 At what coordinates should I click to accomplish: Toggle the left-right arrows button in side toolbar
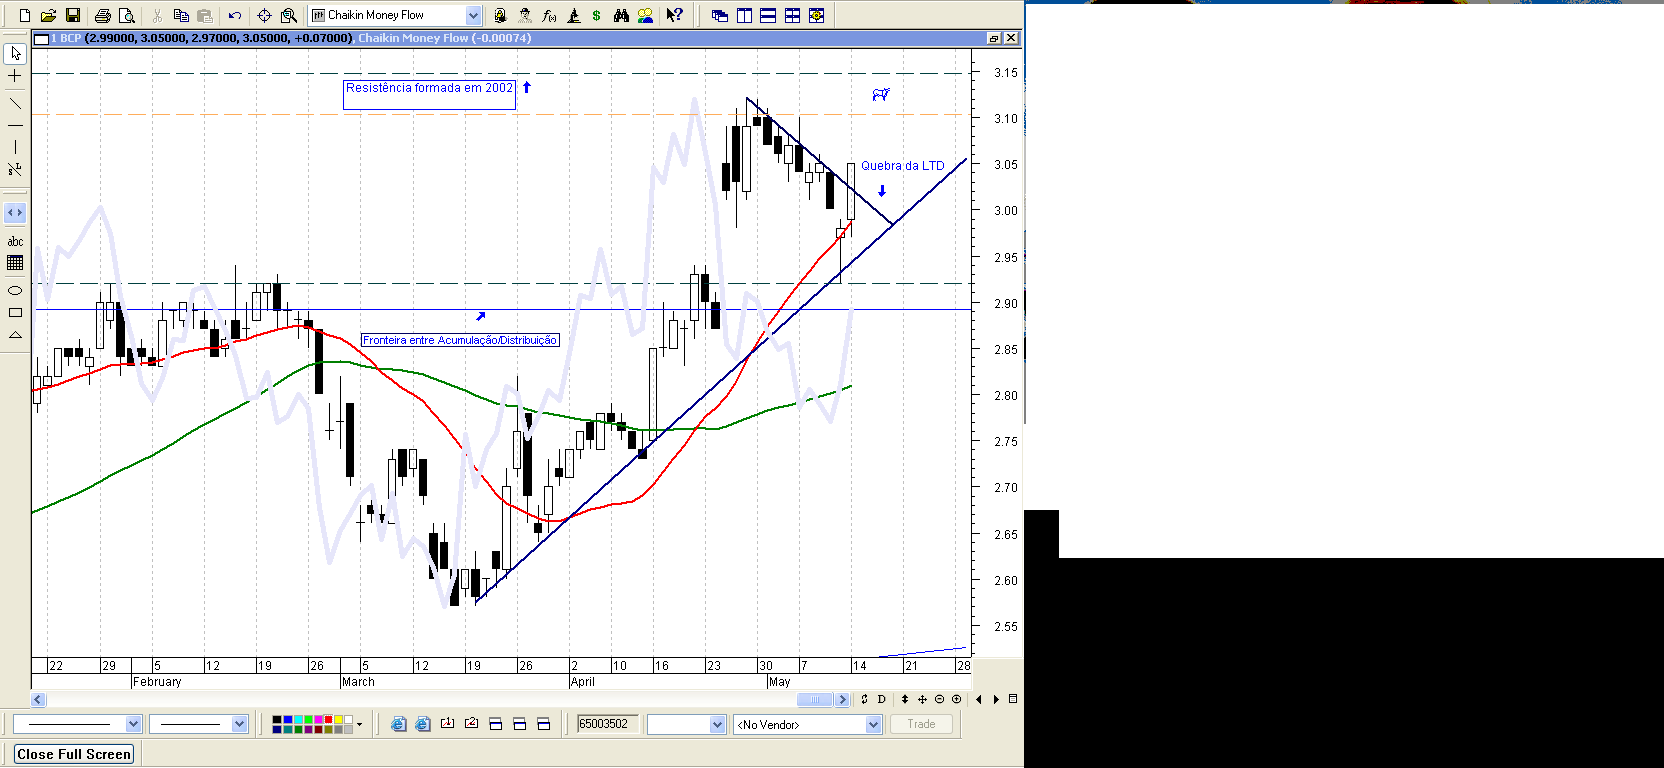click(x=15, y=213)
